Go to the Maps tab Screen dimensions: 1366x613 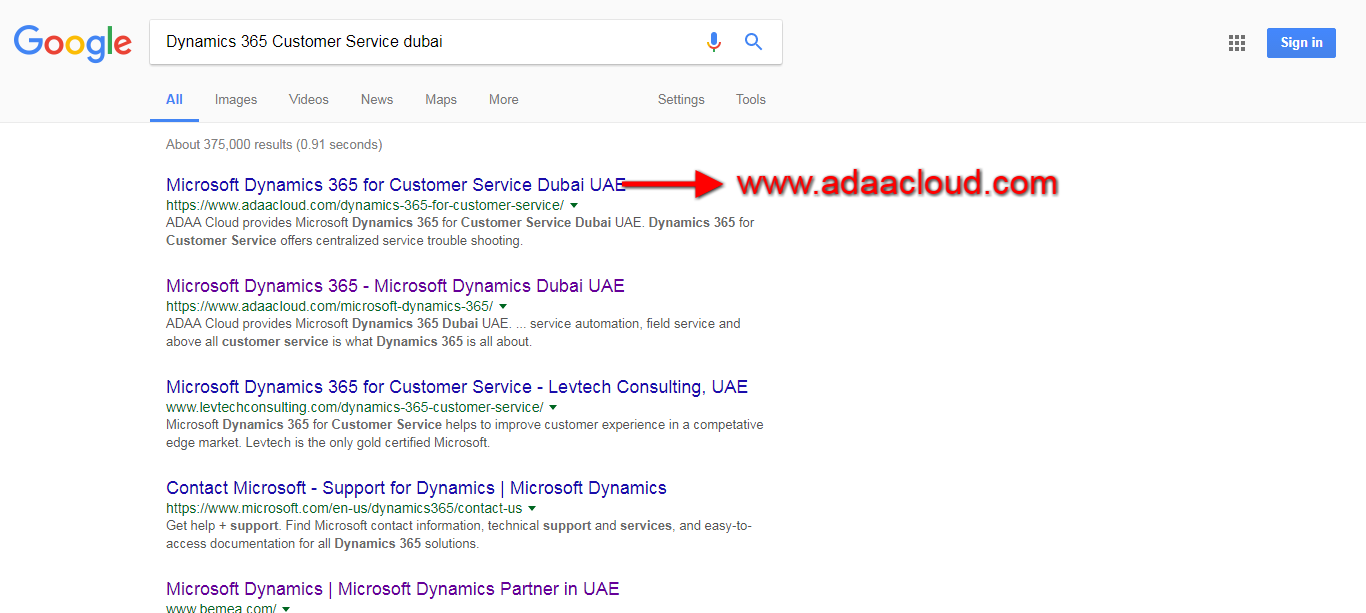(x=440, y=100)
